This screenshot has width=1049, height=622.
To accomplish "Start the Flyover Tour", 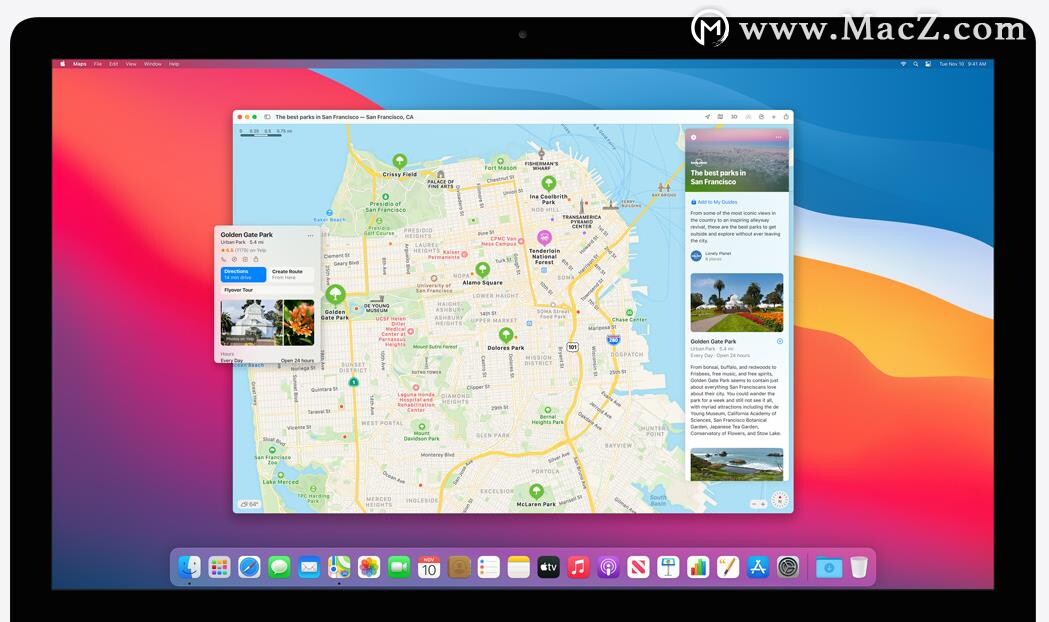I will (x=268, y=290).
